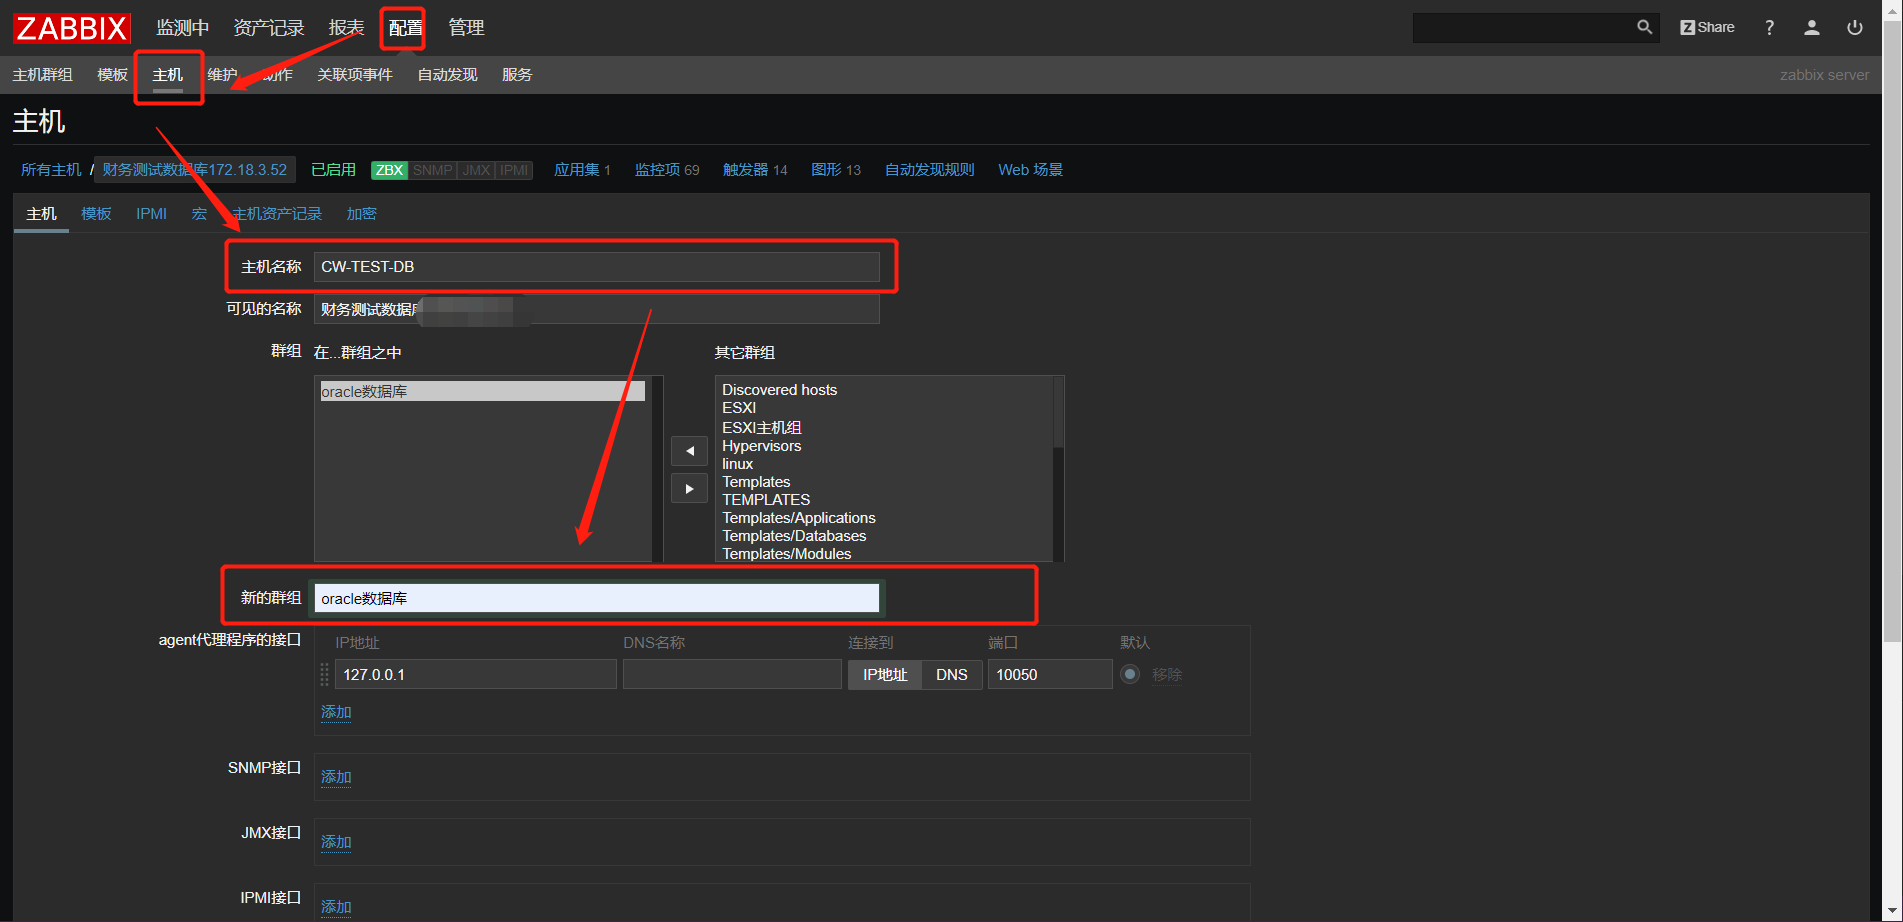Image resolution: width=1903 pixels, height=922 pixels.
Task: Select Discovered hosts in other groups
Action: (780, 390)
